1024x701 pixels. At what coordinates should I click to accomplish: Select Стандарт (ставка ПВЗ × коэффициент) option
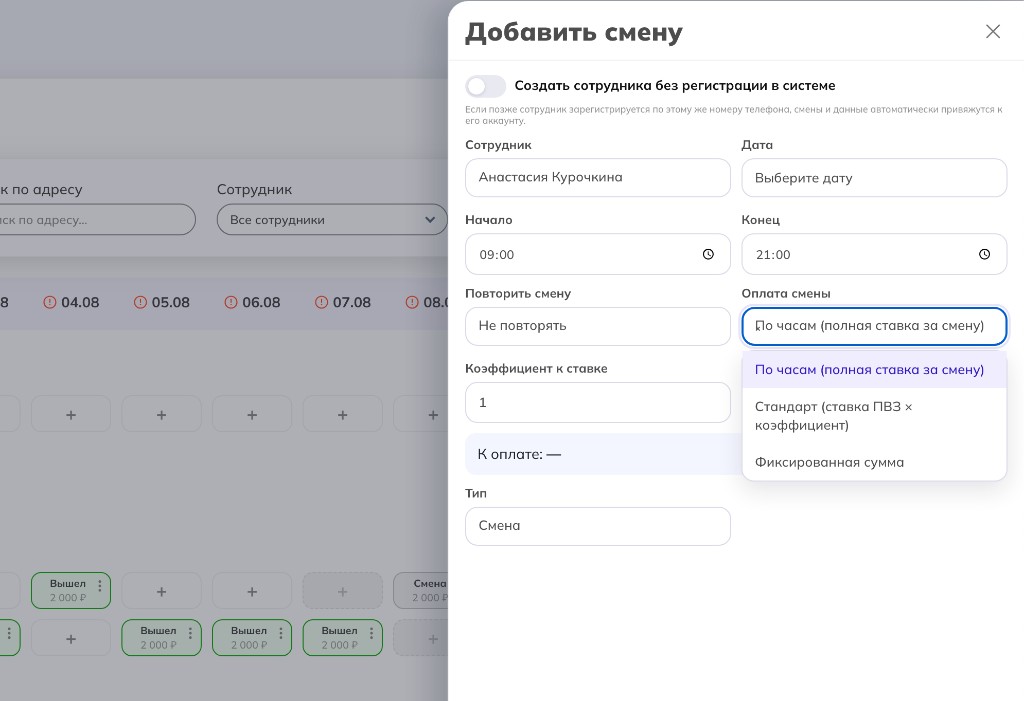[874, 416]
